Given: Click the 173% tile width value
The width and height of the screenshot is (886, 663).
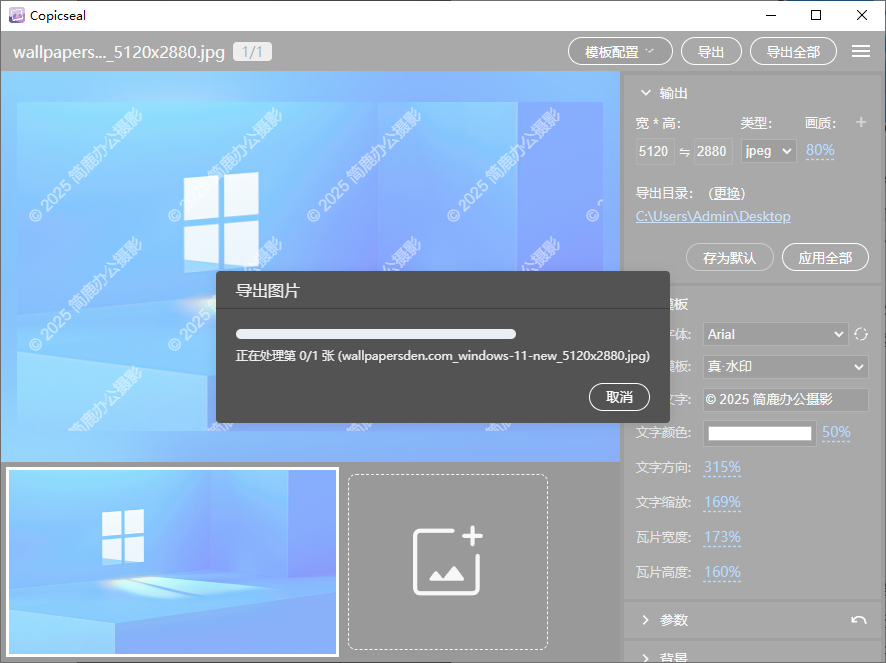Looking at the screenshot, I should coord(722,537).
